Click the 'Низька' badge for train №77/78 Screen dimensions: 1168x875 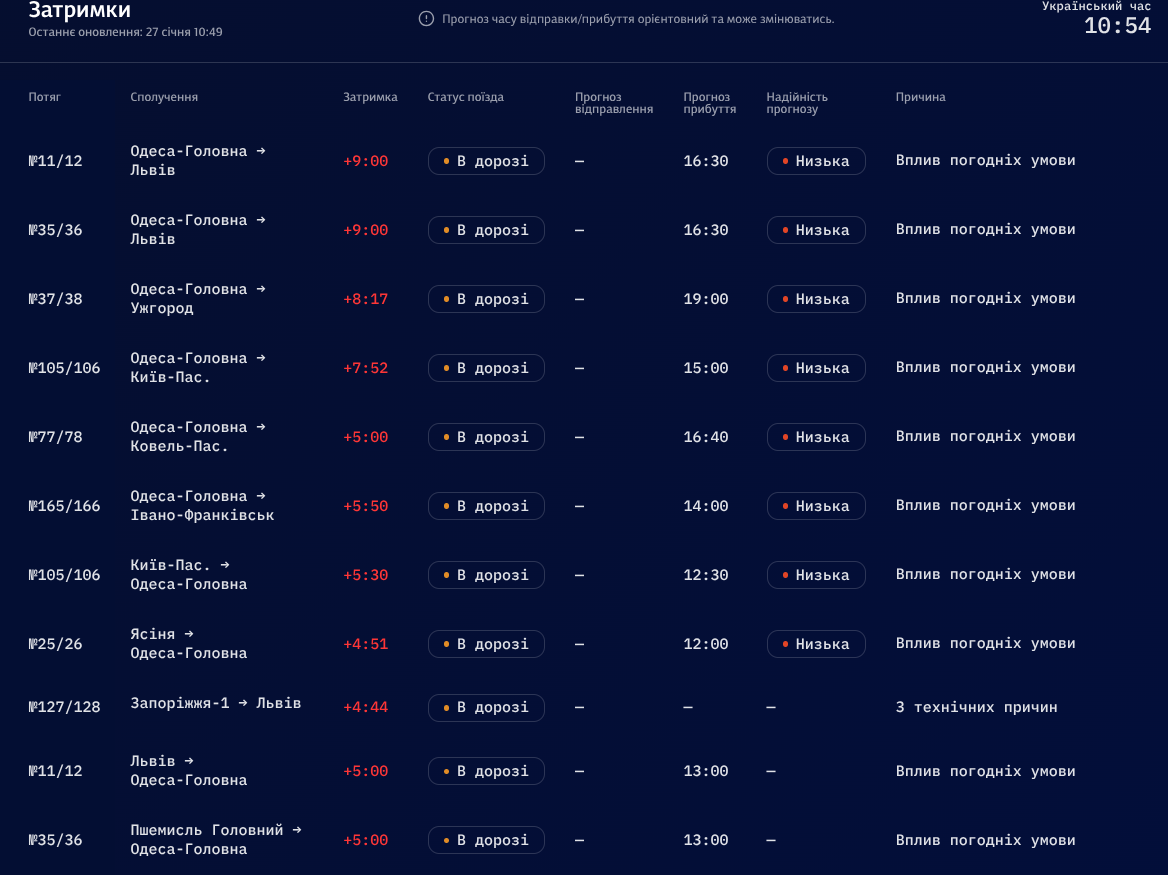816,437
